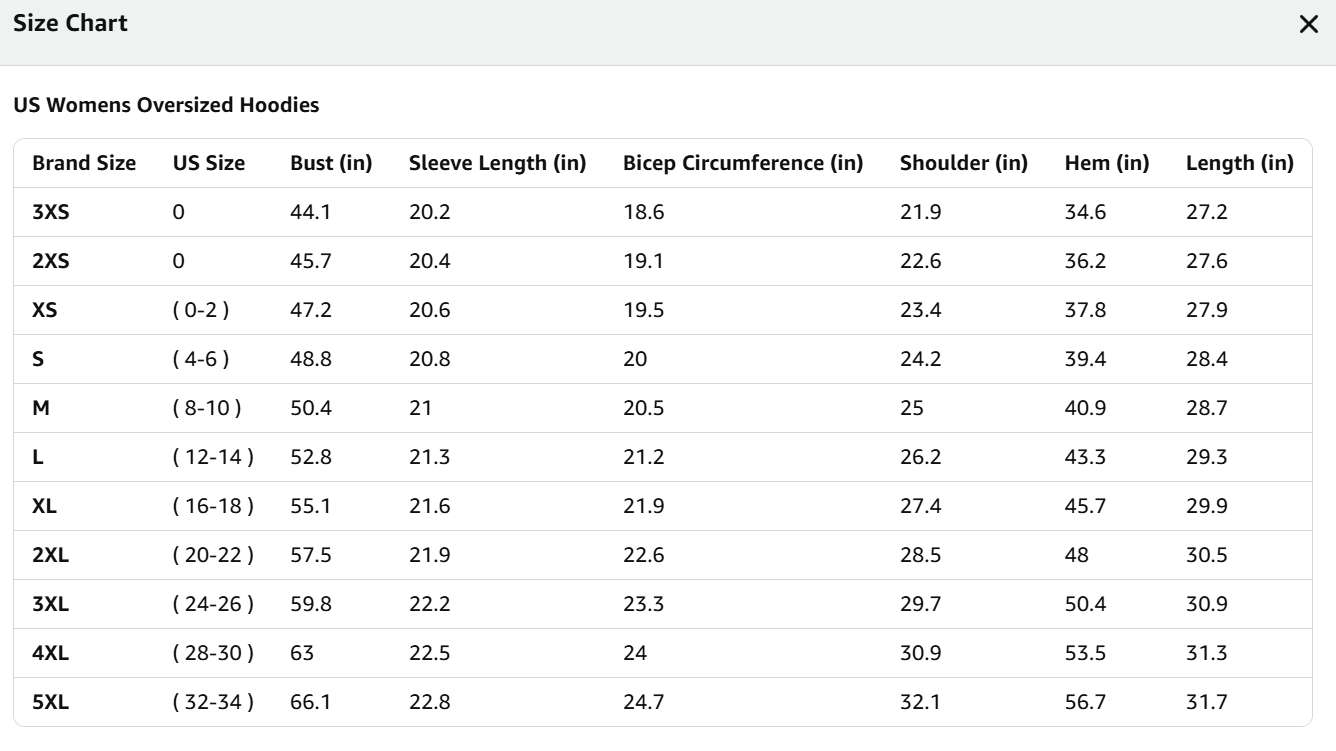This screenshot has width=1336, height=751.
Task: Click the Hem (in) column header
Action: [x=1106, y=163]
